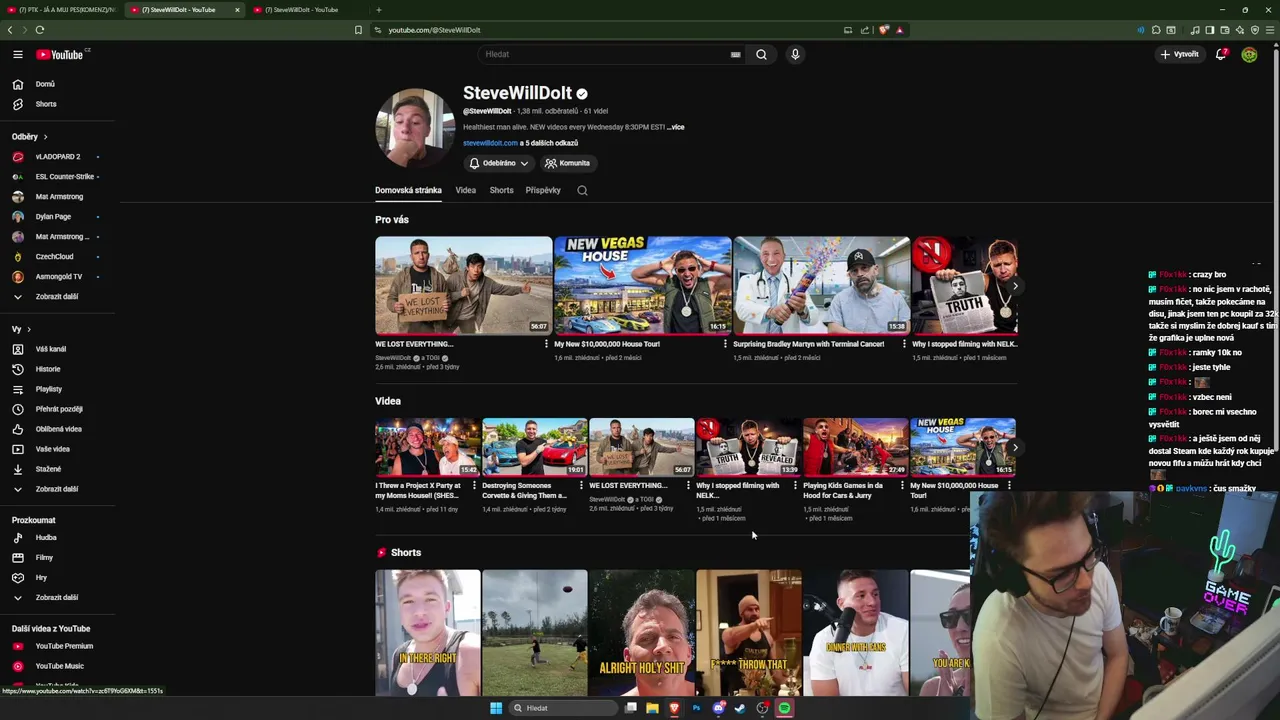Image resolution: width=1280 pixels, height=720 pixels.
Task: Expand Zobrazit další under Prozkoumat
Action: pyautogui.click(x=57, y=597)
